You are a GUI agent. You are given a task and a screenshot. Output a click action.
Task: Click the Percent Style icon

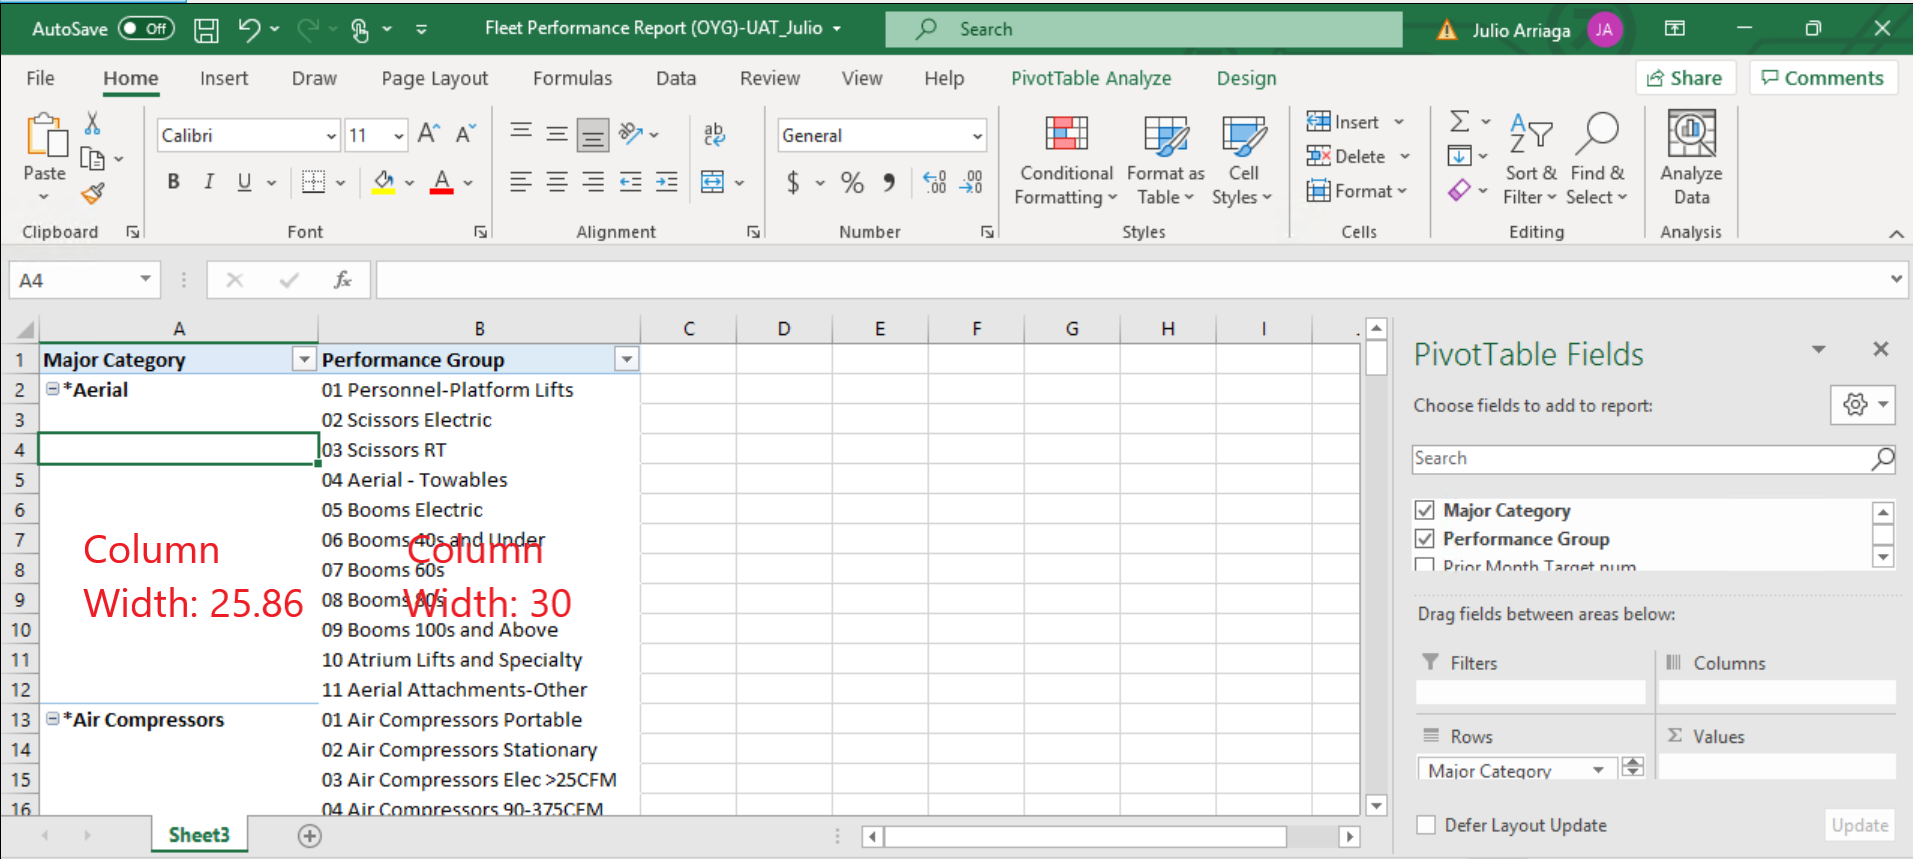pyautogui.click(x=852, y=182)
